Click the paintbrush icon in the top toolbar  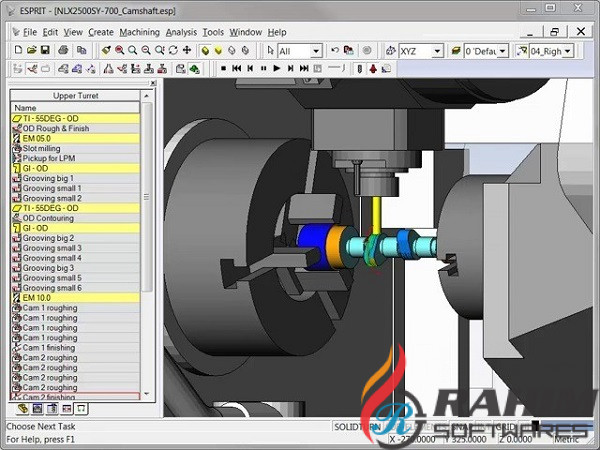point(106,50)
